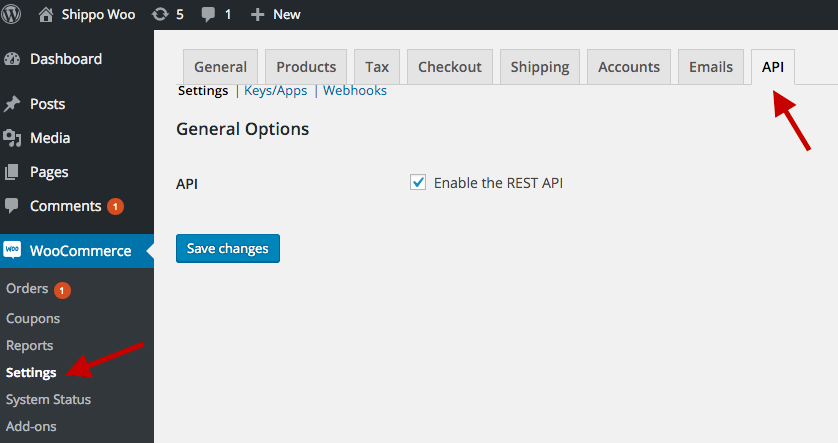838x443 pixels.
Task: Switch to the General settings tab
Action: pyautogui.click(x=220, y=67)
